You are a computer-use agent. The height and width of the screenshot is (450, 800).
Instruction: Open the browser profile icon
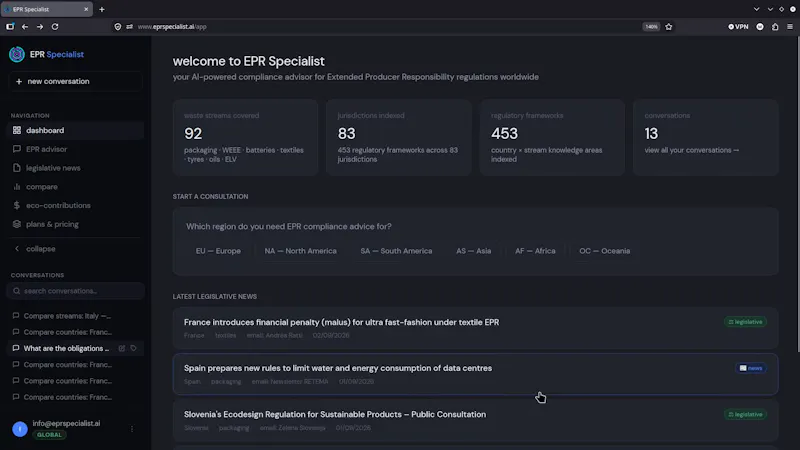point(760,27)
